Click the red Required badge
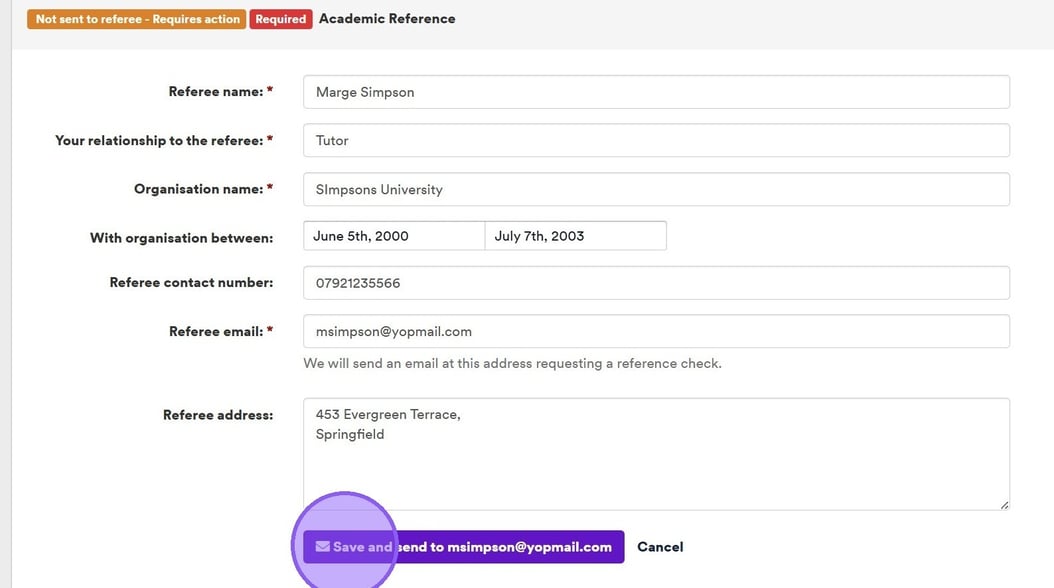The width and height of the screenshot is (1054, 588). click(281, 19)
